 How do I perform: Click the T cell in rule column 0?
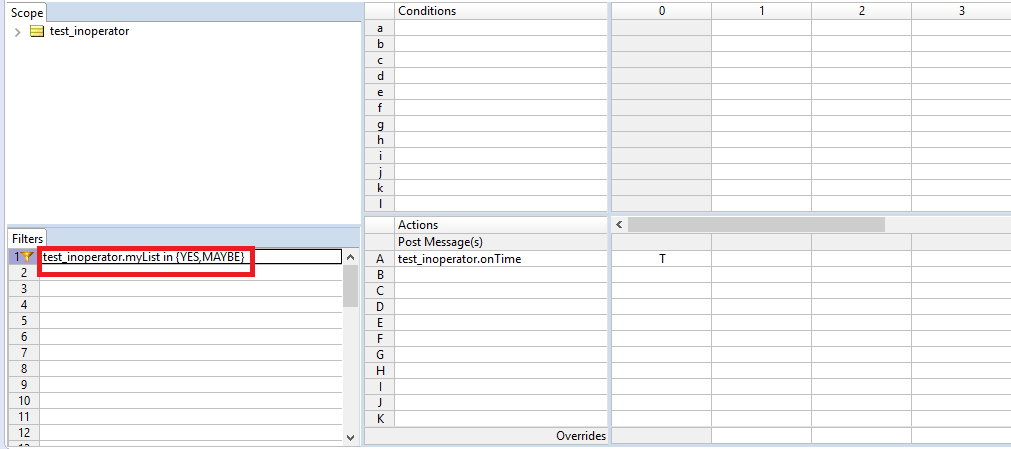coord(662,259)
